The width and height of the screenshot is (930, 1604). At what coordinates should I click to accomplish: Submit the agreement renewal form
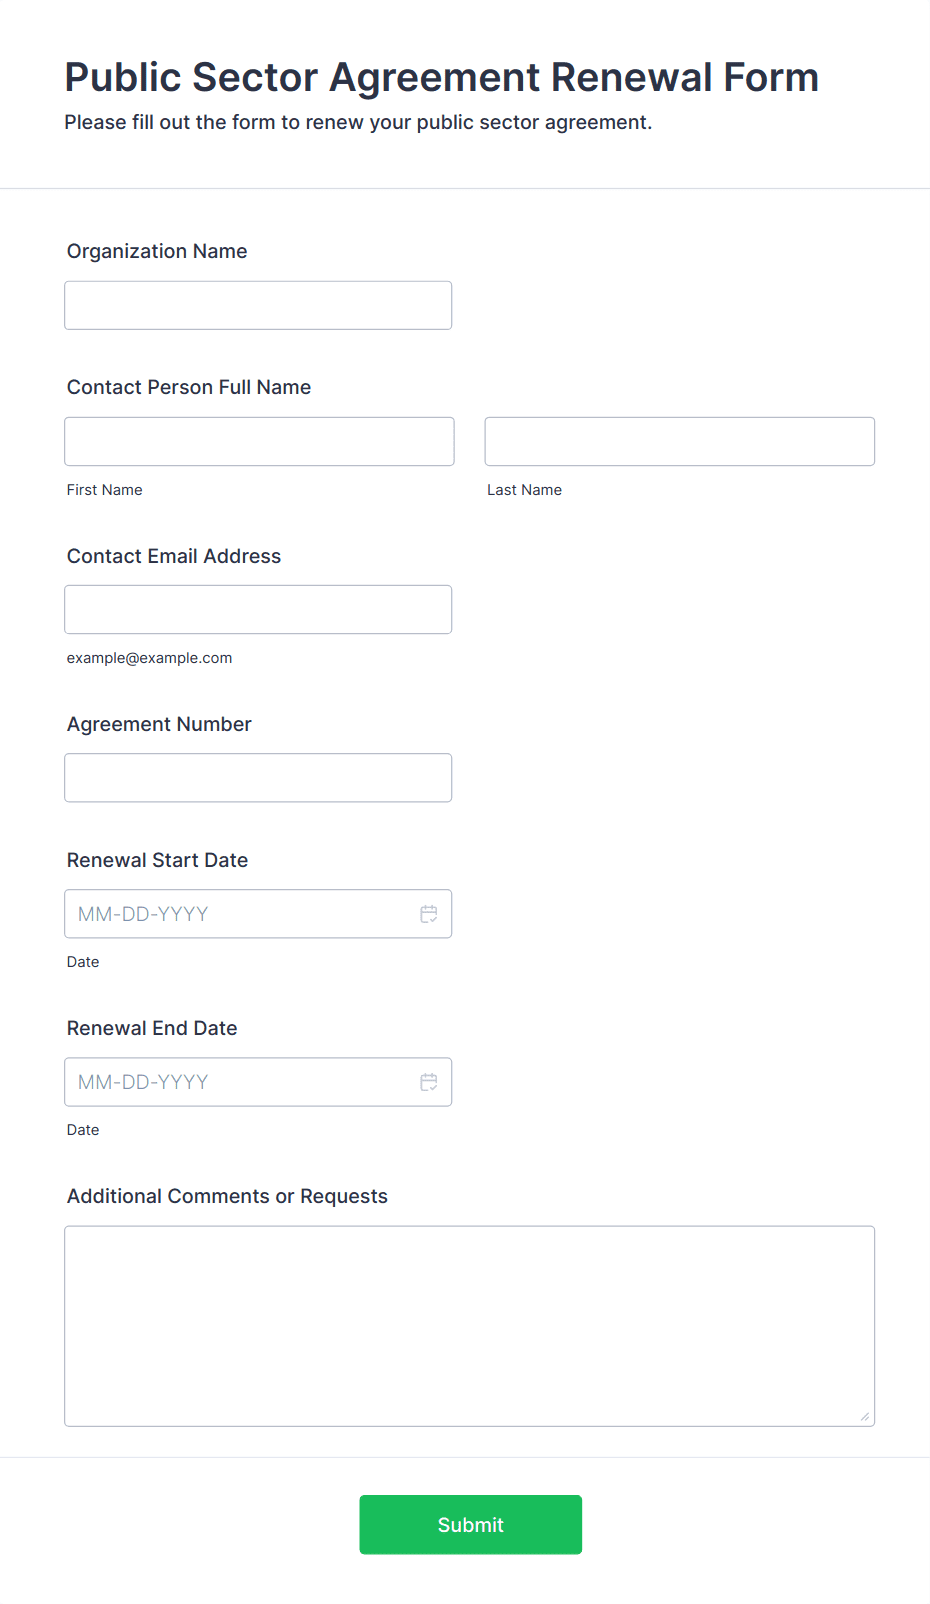[x=471, y=1524]
